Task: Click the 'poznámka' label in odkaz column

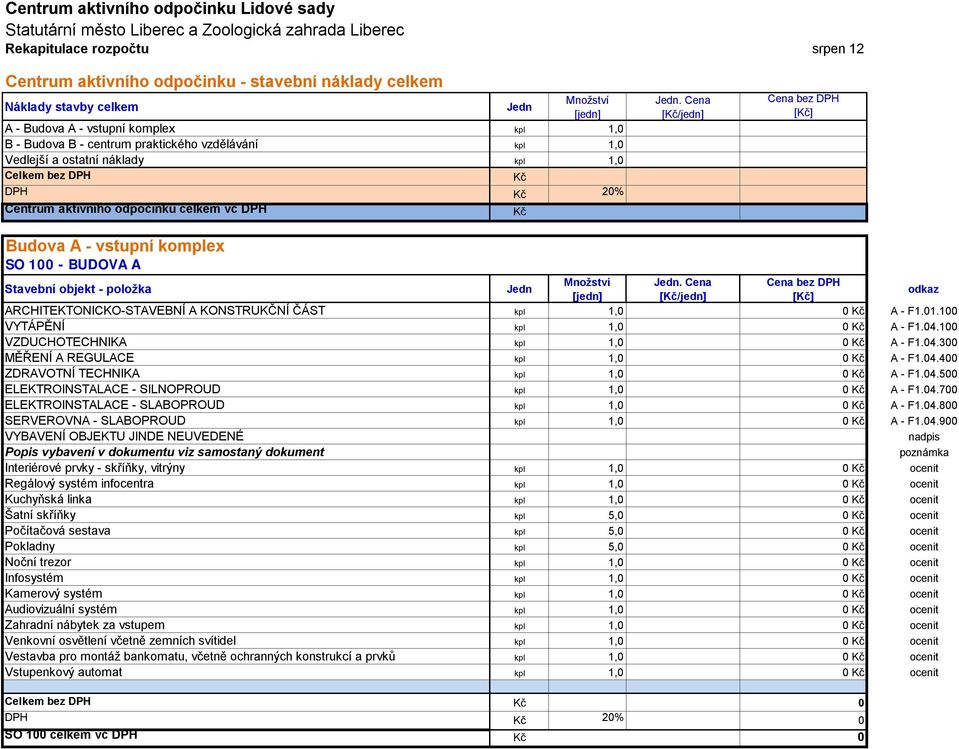Action: pos(924,453)
